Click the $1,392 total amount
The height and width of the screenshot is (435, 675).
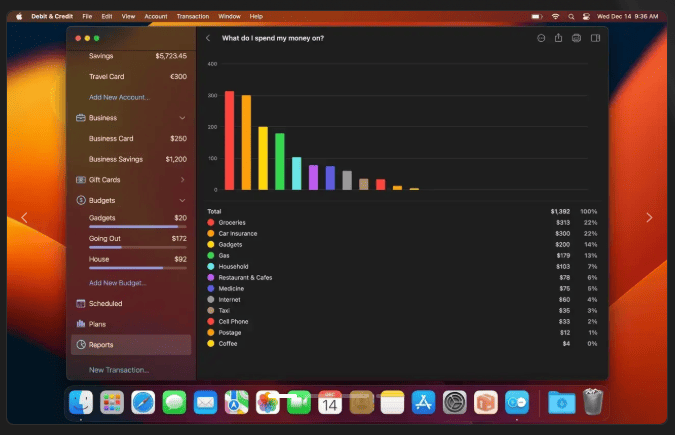[560, 211]
